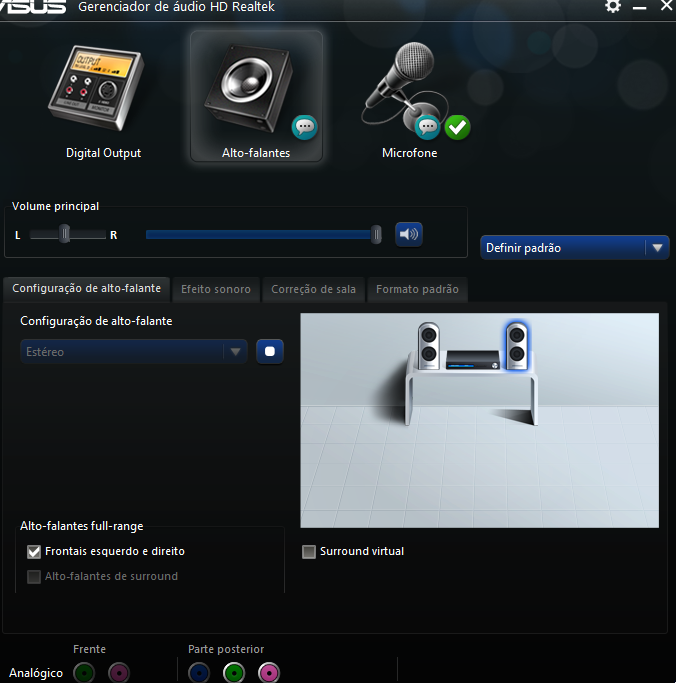The image size is (676, 683).
Task: Switch to the Correção de sala tab
Action: (314, 290)
